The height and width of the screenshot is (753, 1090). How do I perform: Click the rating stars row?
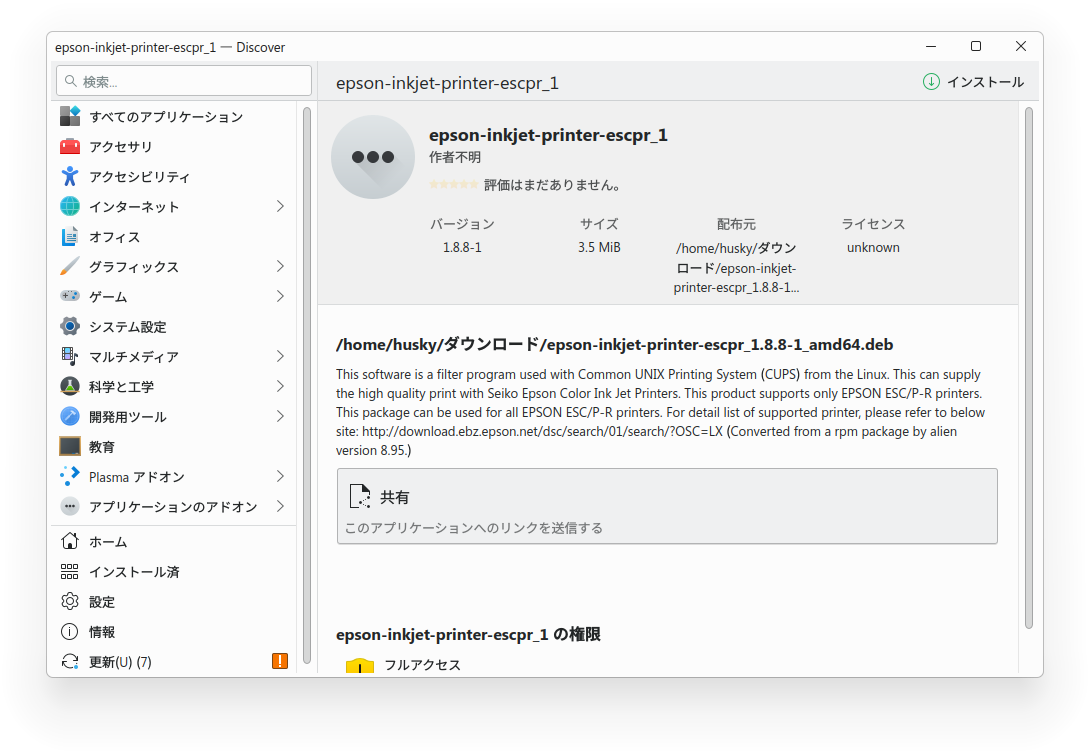[x=453, y=185]
